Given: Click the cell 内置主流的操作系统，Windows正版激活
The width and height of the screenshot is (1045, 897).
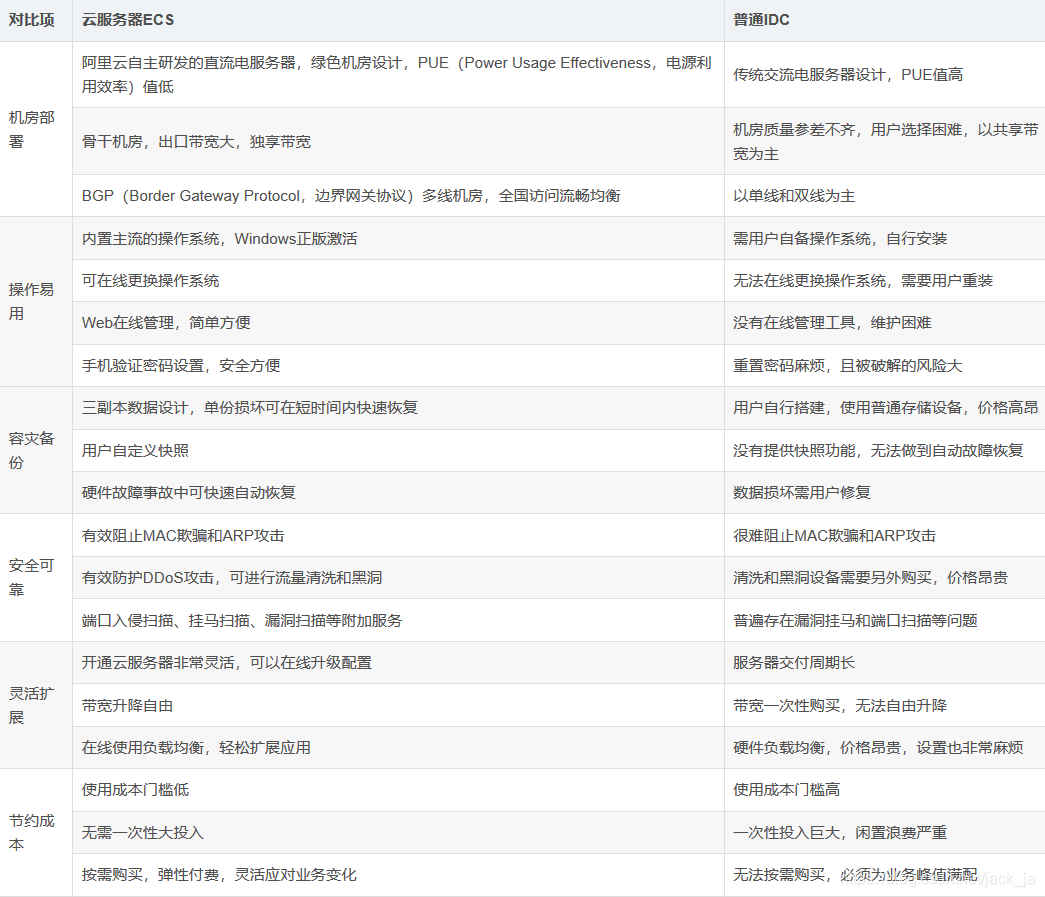Looking at the screenshot, I should click(399, 239).
